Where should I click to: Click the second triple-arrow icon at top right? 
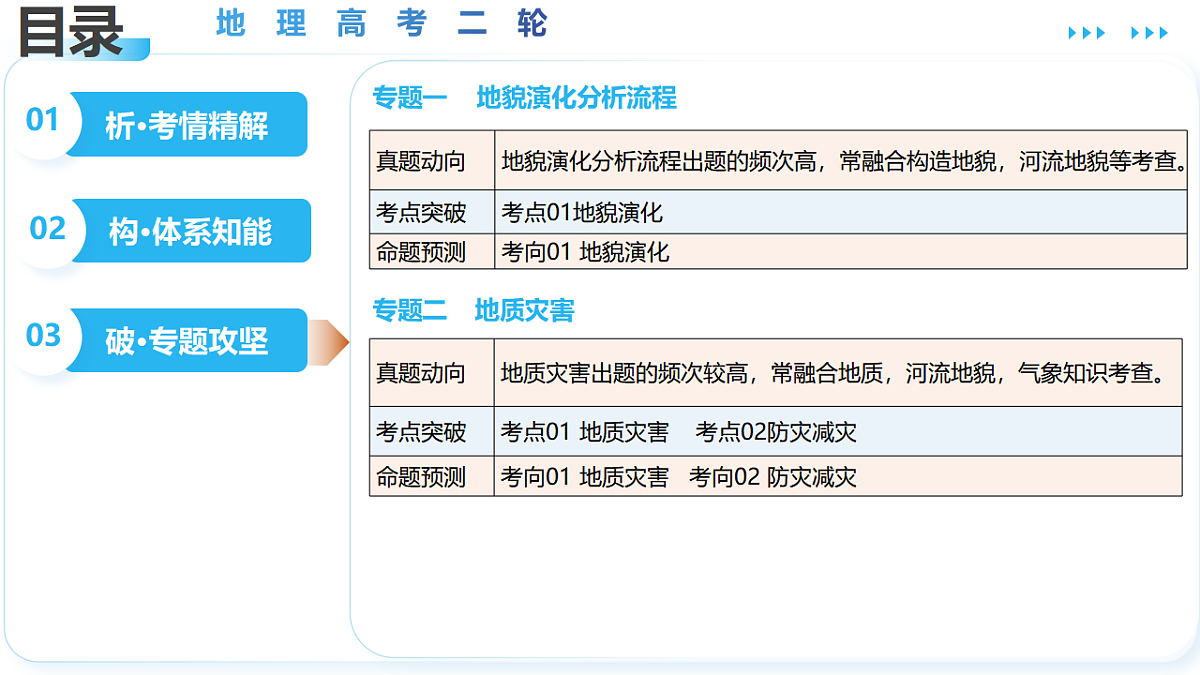point(1150,33)
